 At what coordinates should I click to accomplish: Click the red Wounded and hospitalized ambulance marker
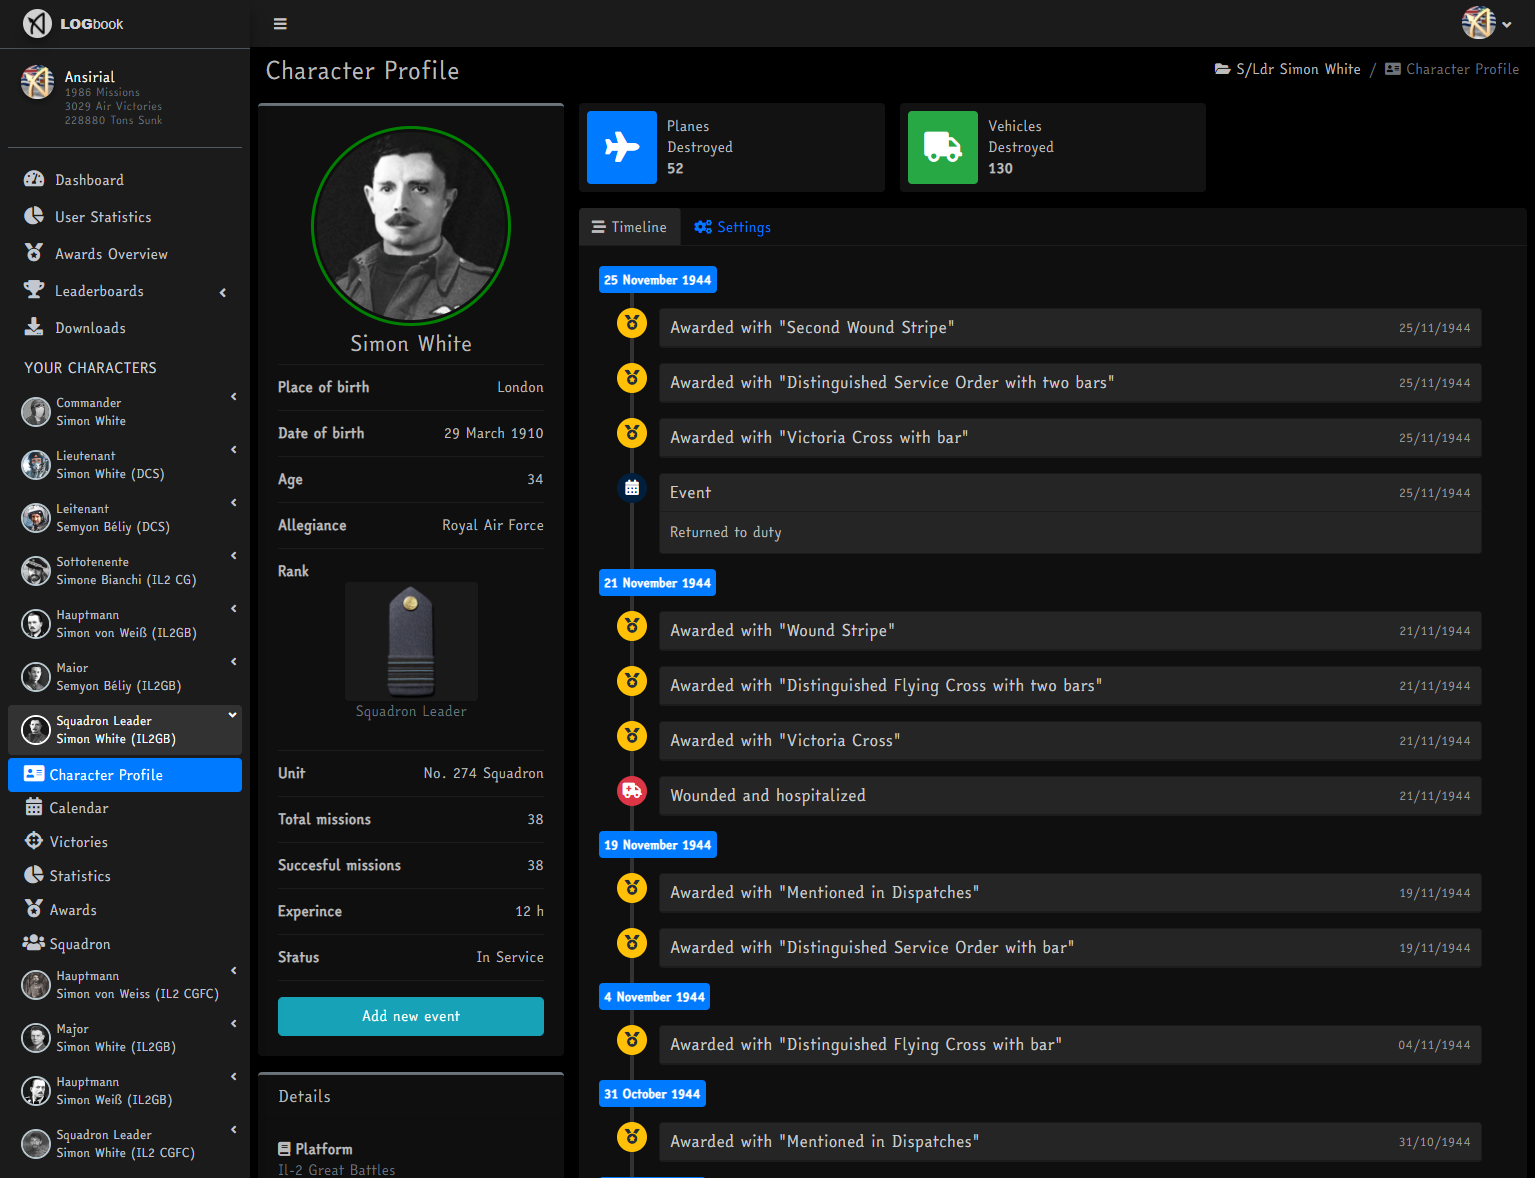click(632, 791)
